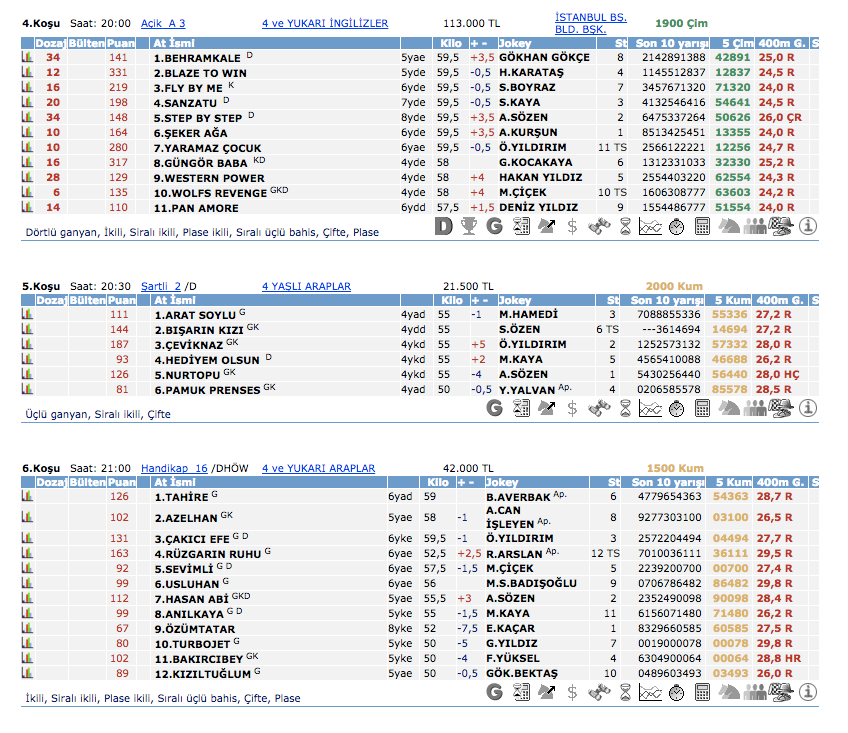Open the 4 ve YUKARI İNGİLİZLER link

click(325, 23)
